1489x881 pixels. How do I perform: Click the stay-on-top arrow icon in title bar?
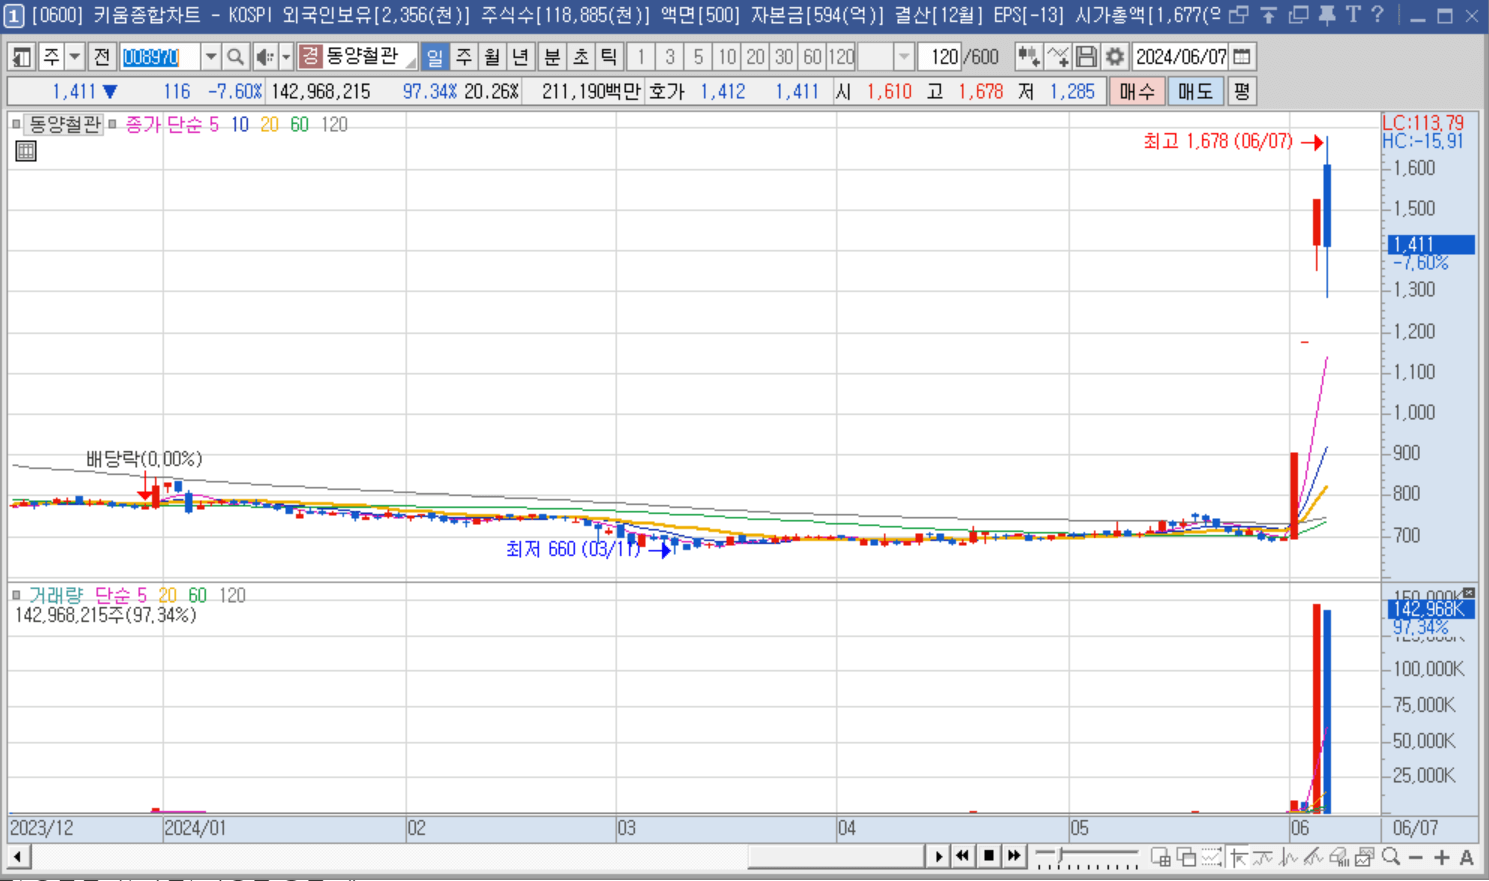point(1268,15)
